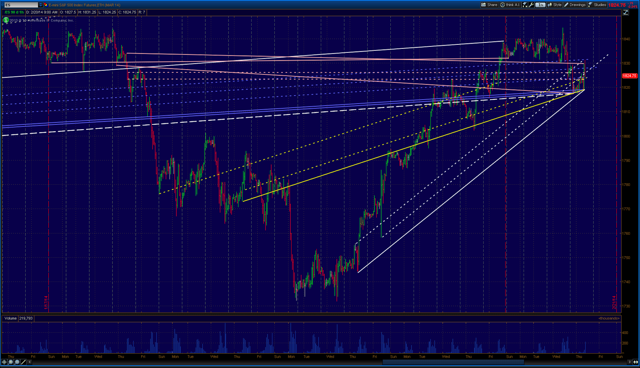Image resolution: width=640 pixels, height=368 pixels.
Task: Open the timeframe aggregation selector
Action: point(540,5)
